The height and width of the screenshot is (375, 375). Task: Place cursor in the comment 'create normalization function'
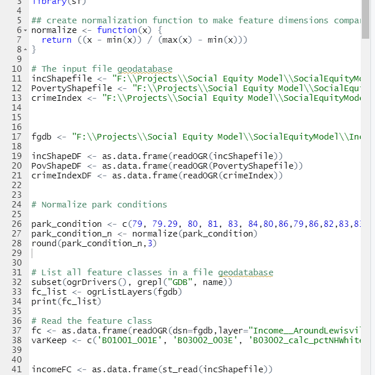119,21
